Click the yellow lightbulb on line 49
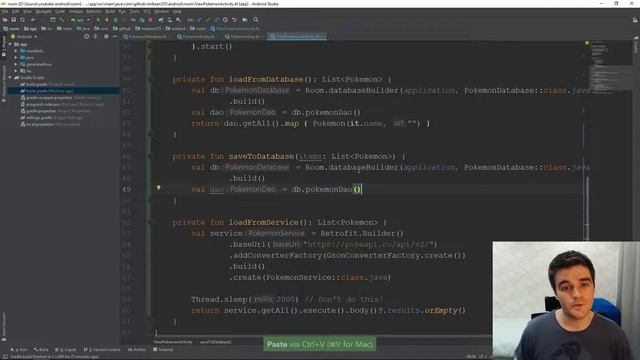 pos(158,188)
